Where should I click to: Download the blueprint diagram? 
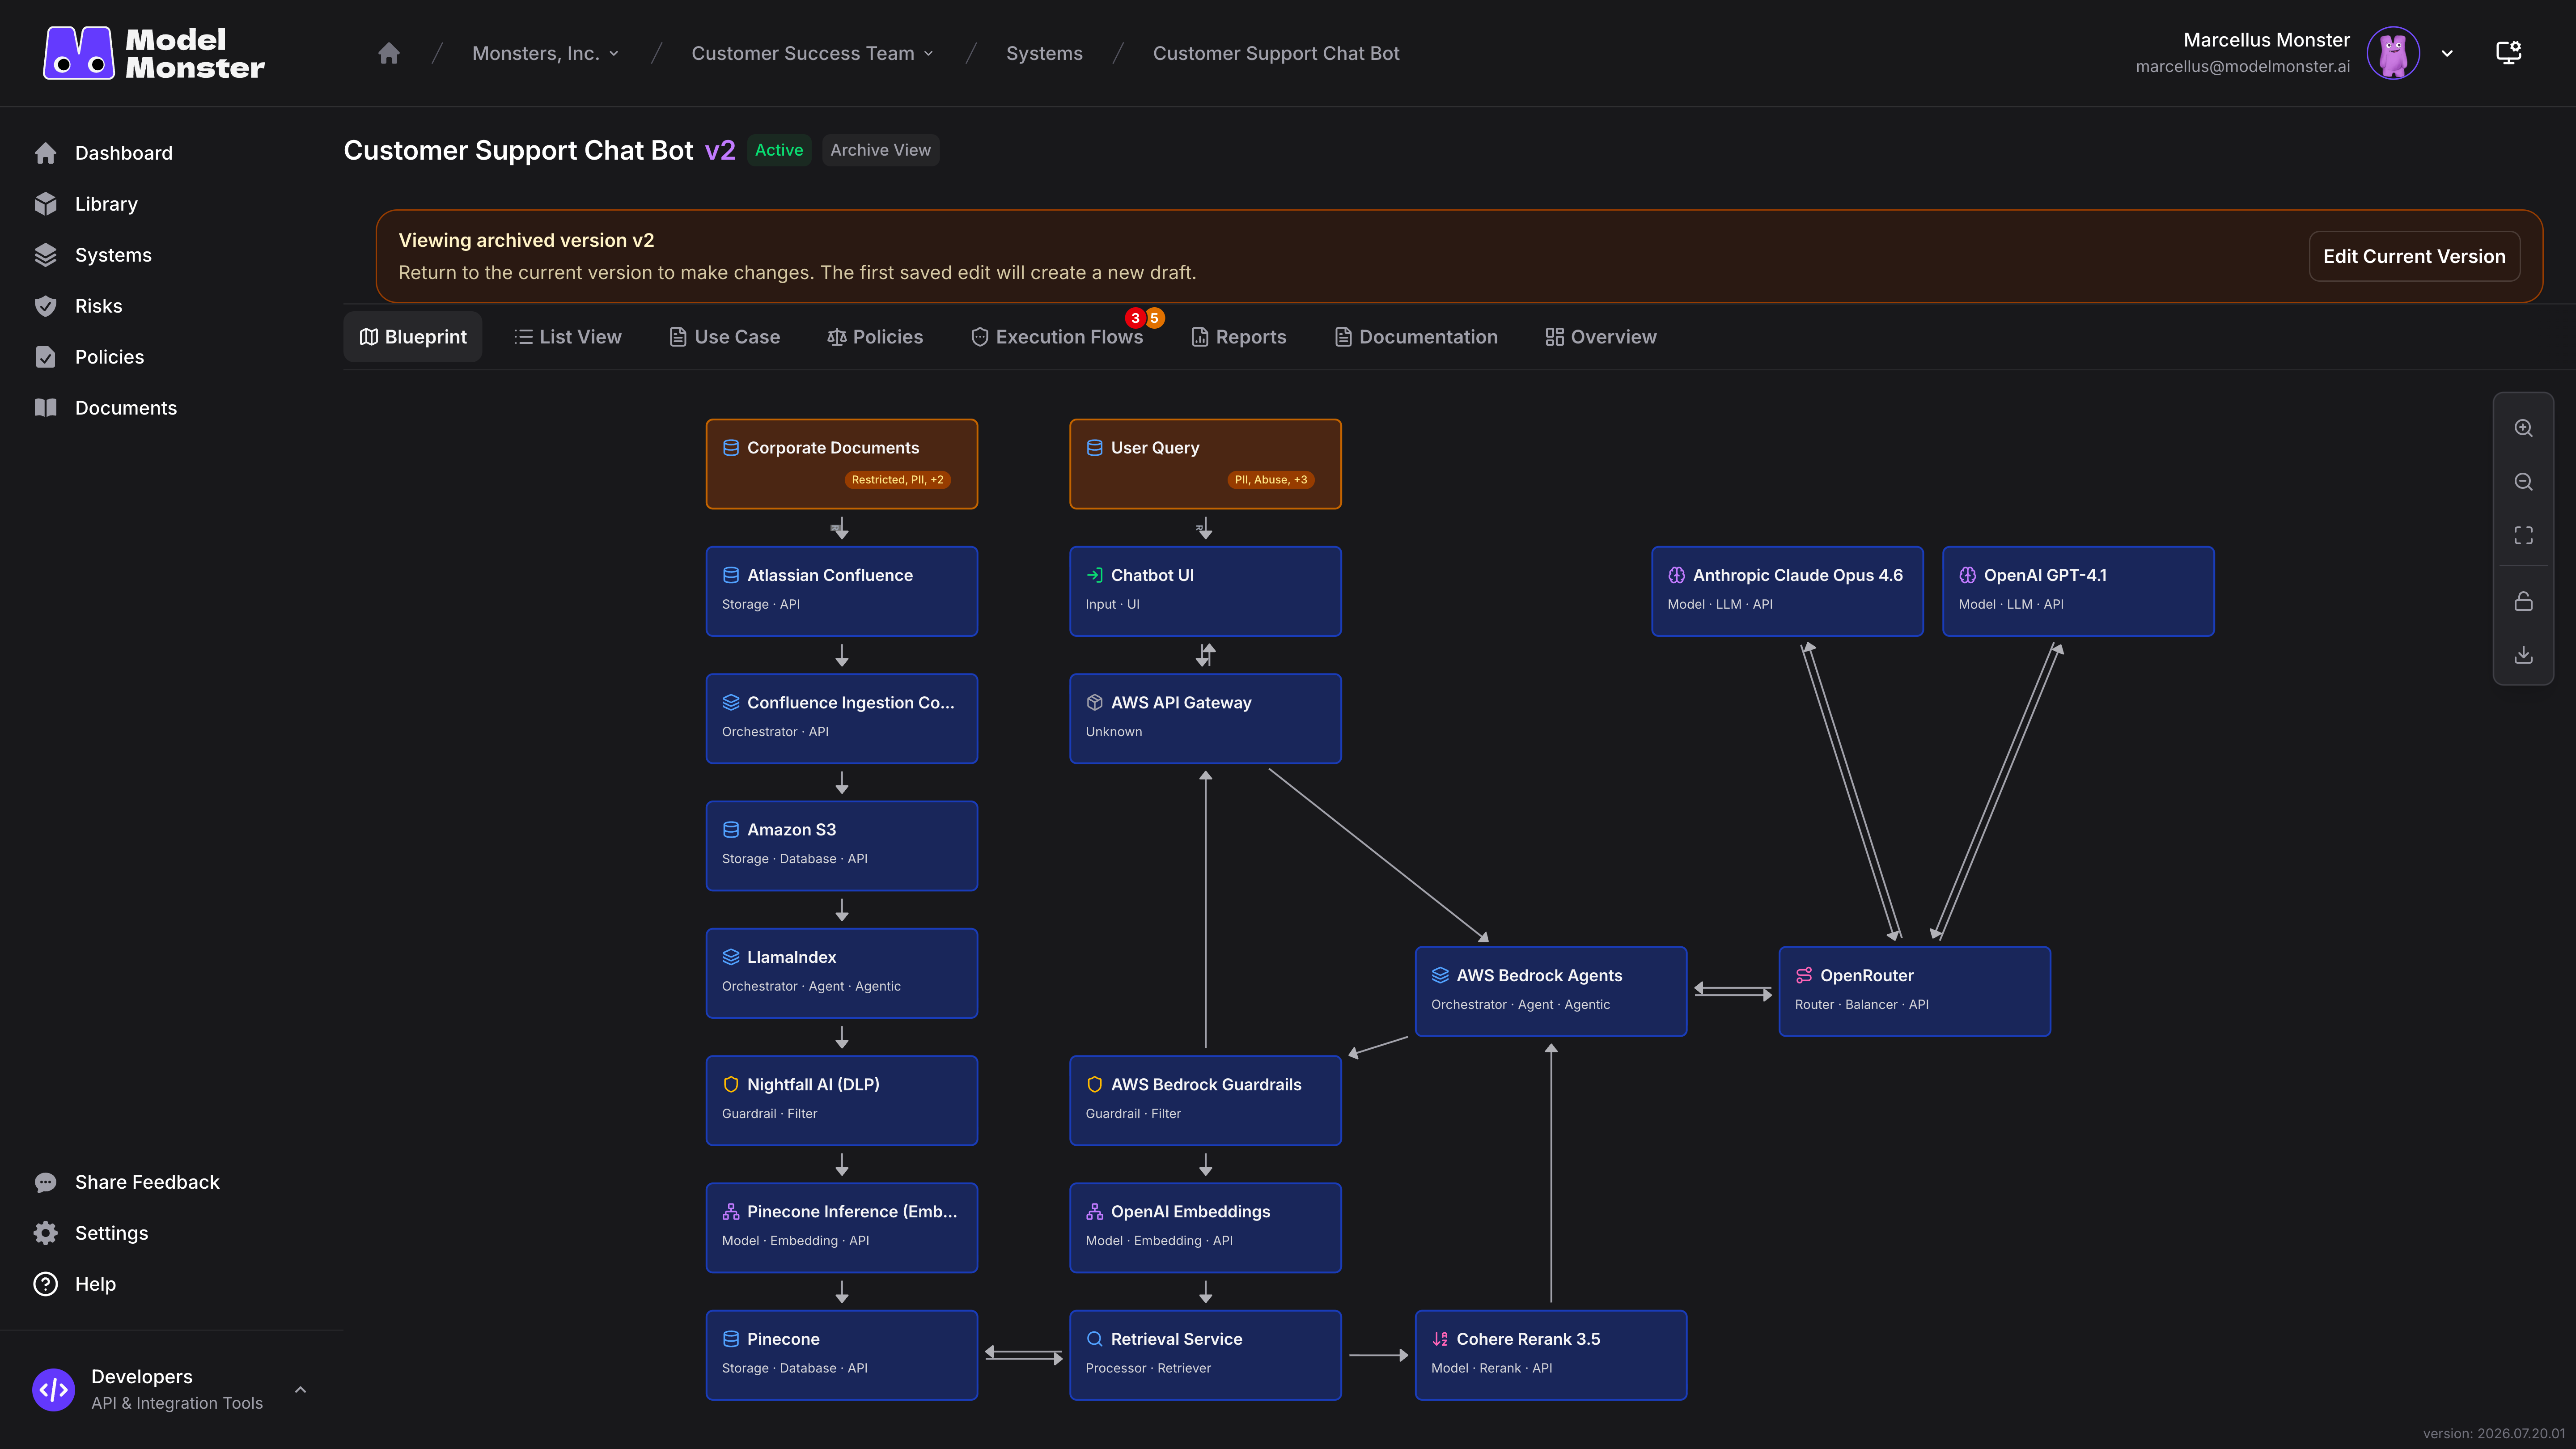(2523, 655)
